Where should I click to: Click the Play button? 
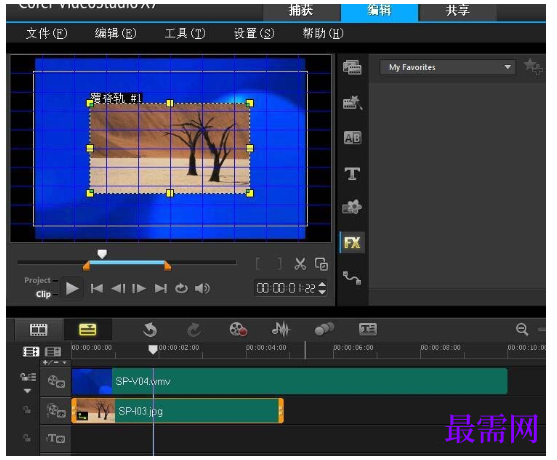click(x=72, y=288)
